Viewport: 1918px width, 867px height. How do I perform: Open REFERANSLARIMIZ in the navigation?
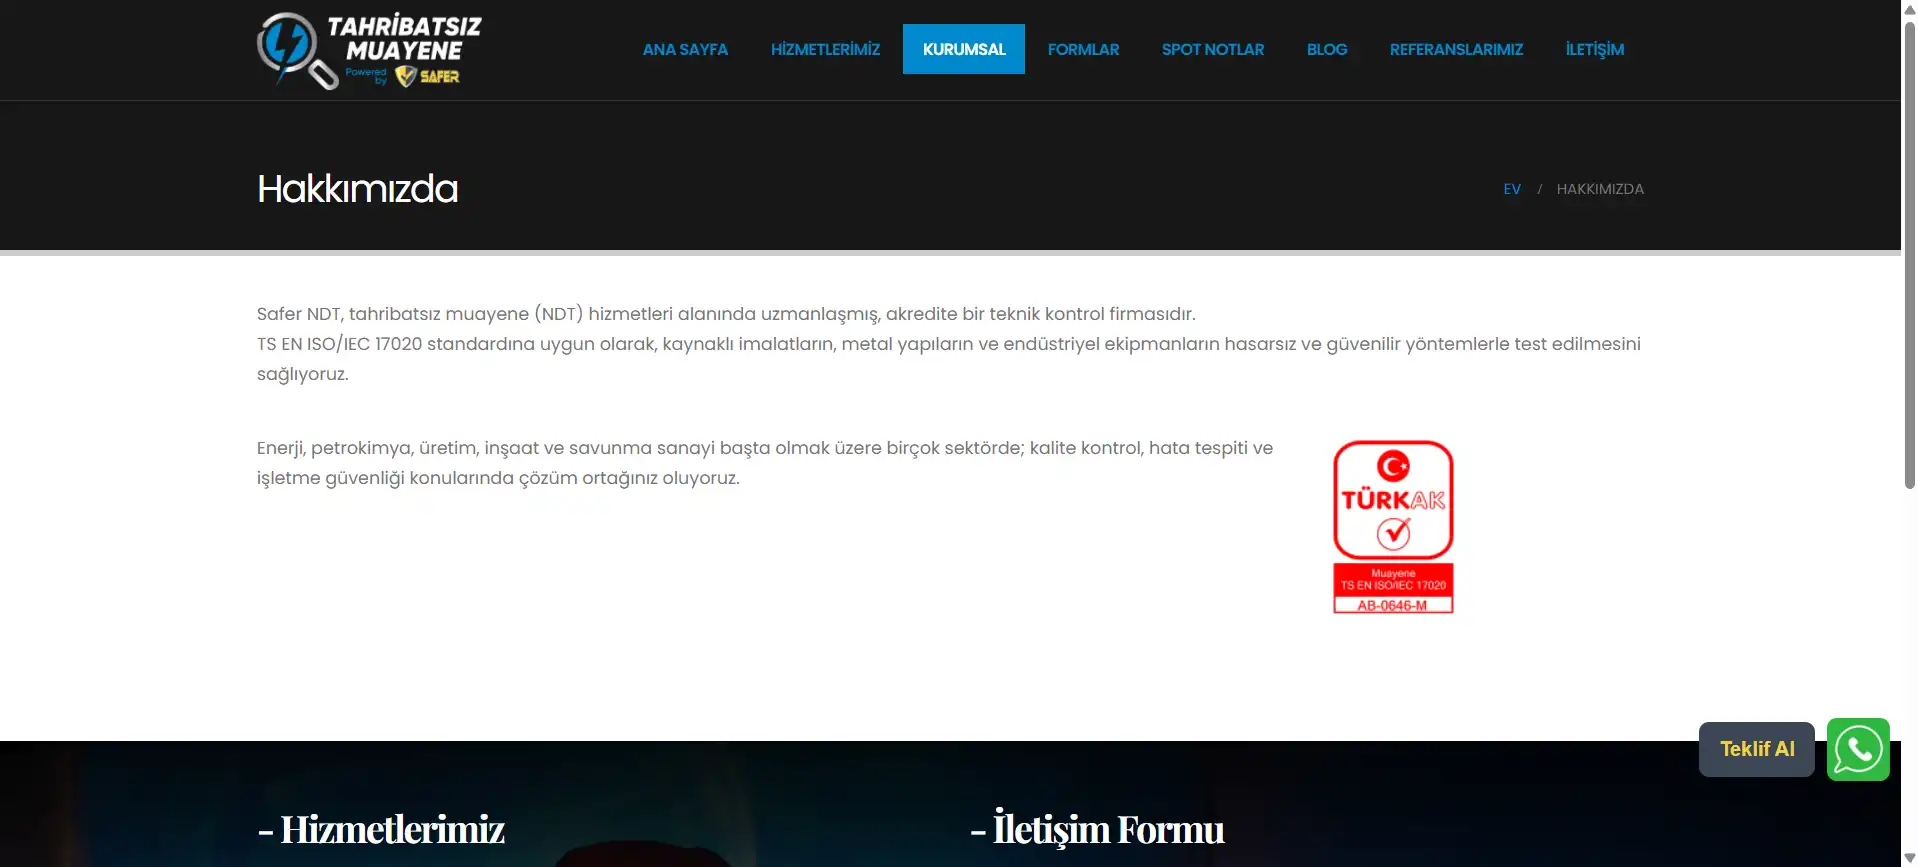click(1456, 49)
